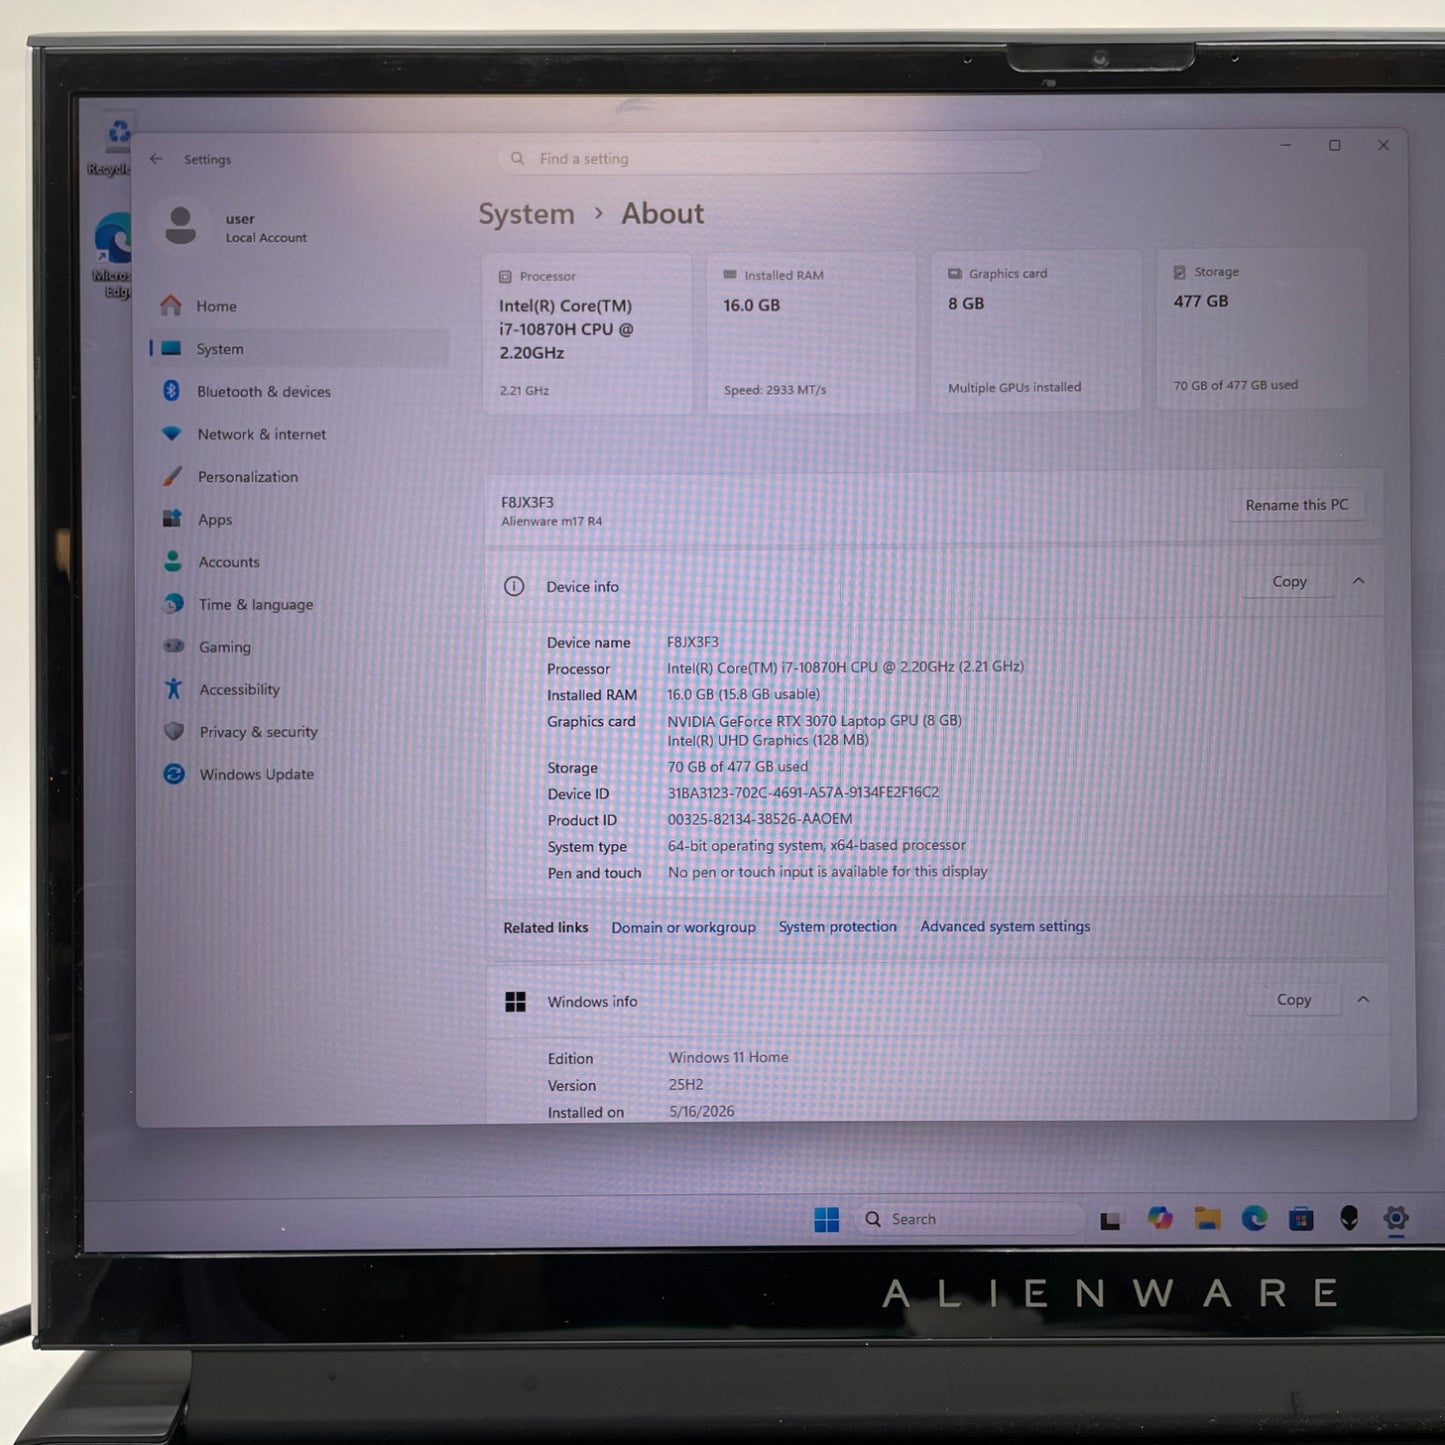Click the Windows 11 Home edition text
1445x1445 pixels.
click(x=728, y=1057)
